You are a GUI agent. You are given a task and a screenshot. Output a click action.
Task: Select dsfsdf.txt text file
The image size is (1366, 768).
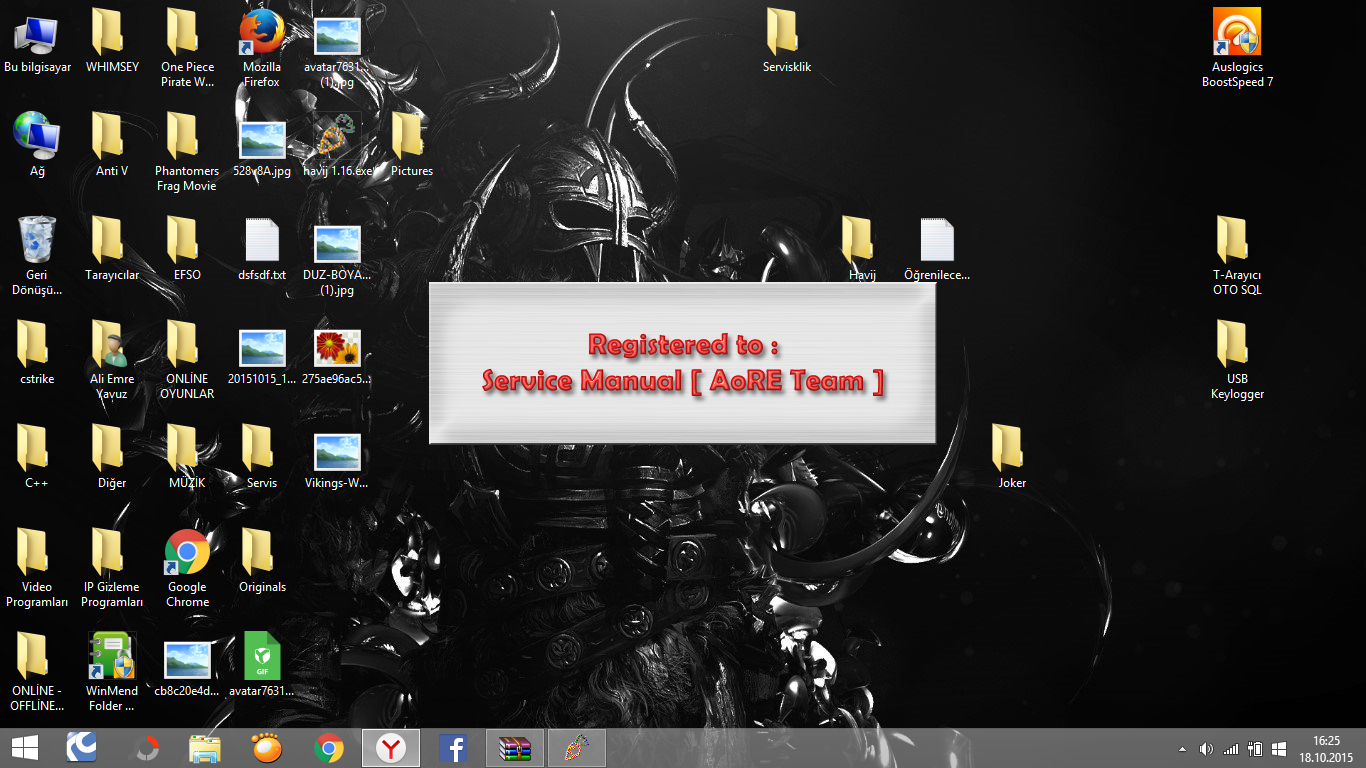[262, 250]
